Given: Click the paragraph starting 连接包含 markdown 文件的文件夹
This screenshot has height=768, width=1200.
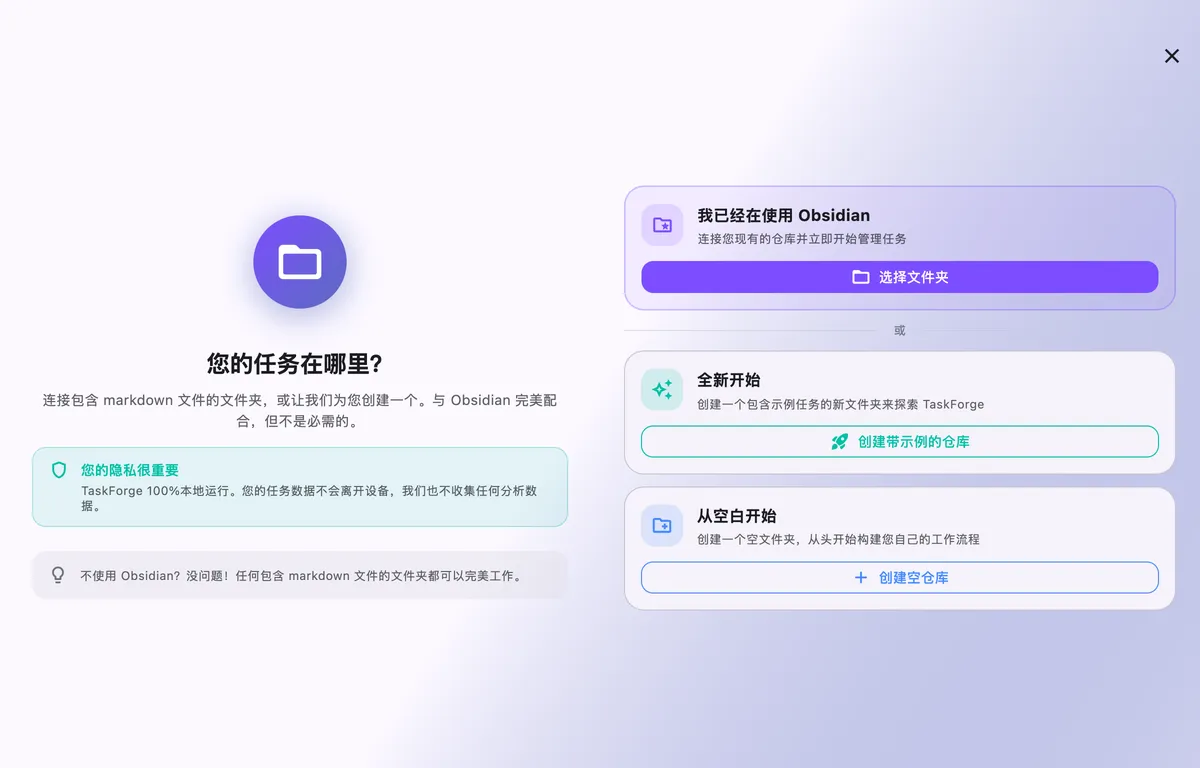Looking at the screenshot, I should point(299,411).
